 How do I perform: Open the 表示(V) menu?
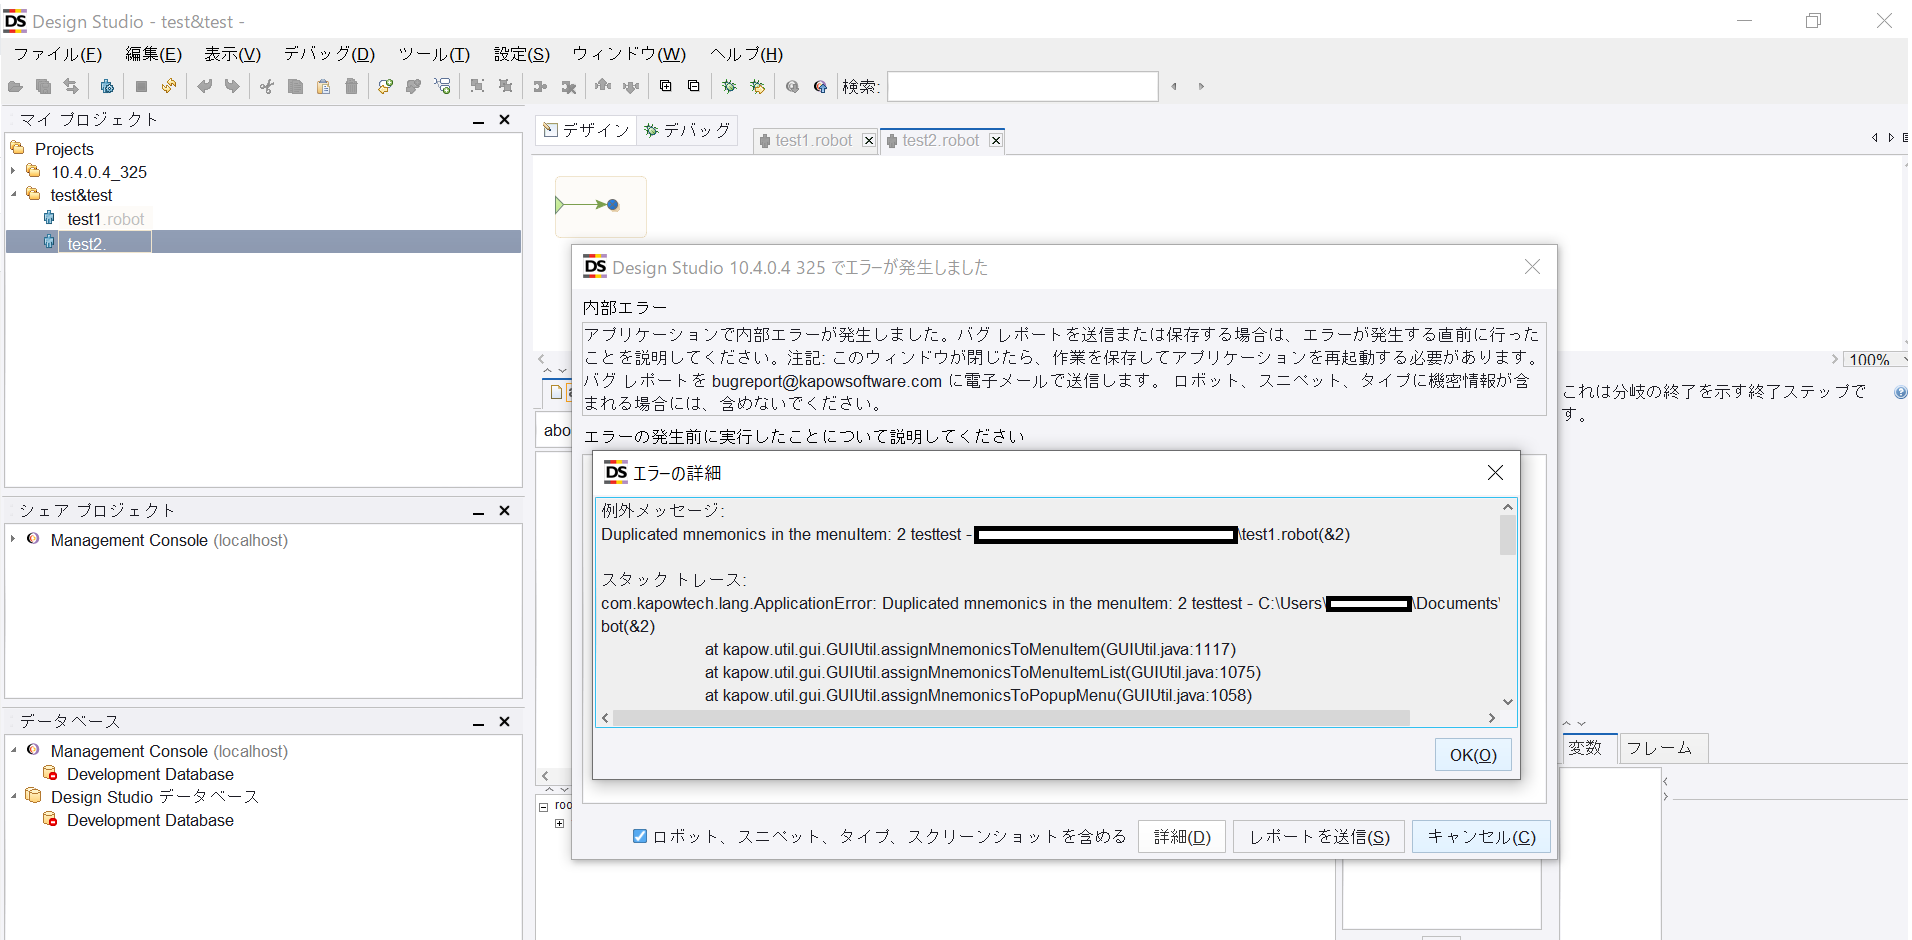coord(232,54)
